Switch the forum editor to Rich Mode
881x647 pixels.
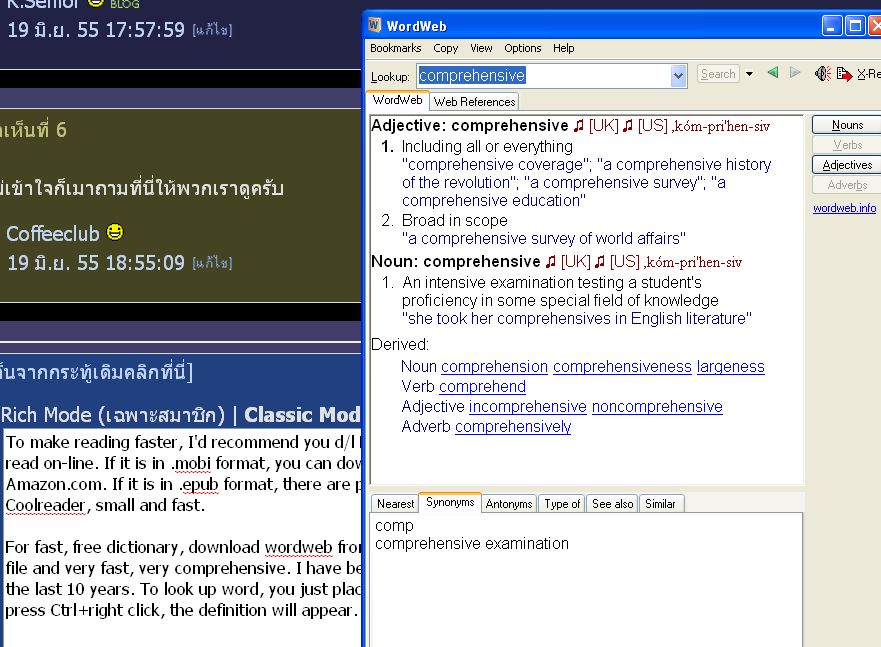click(x=112, y=415)
